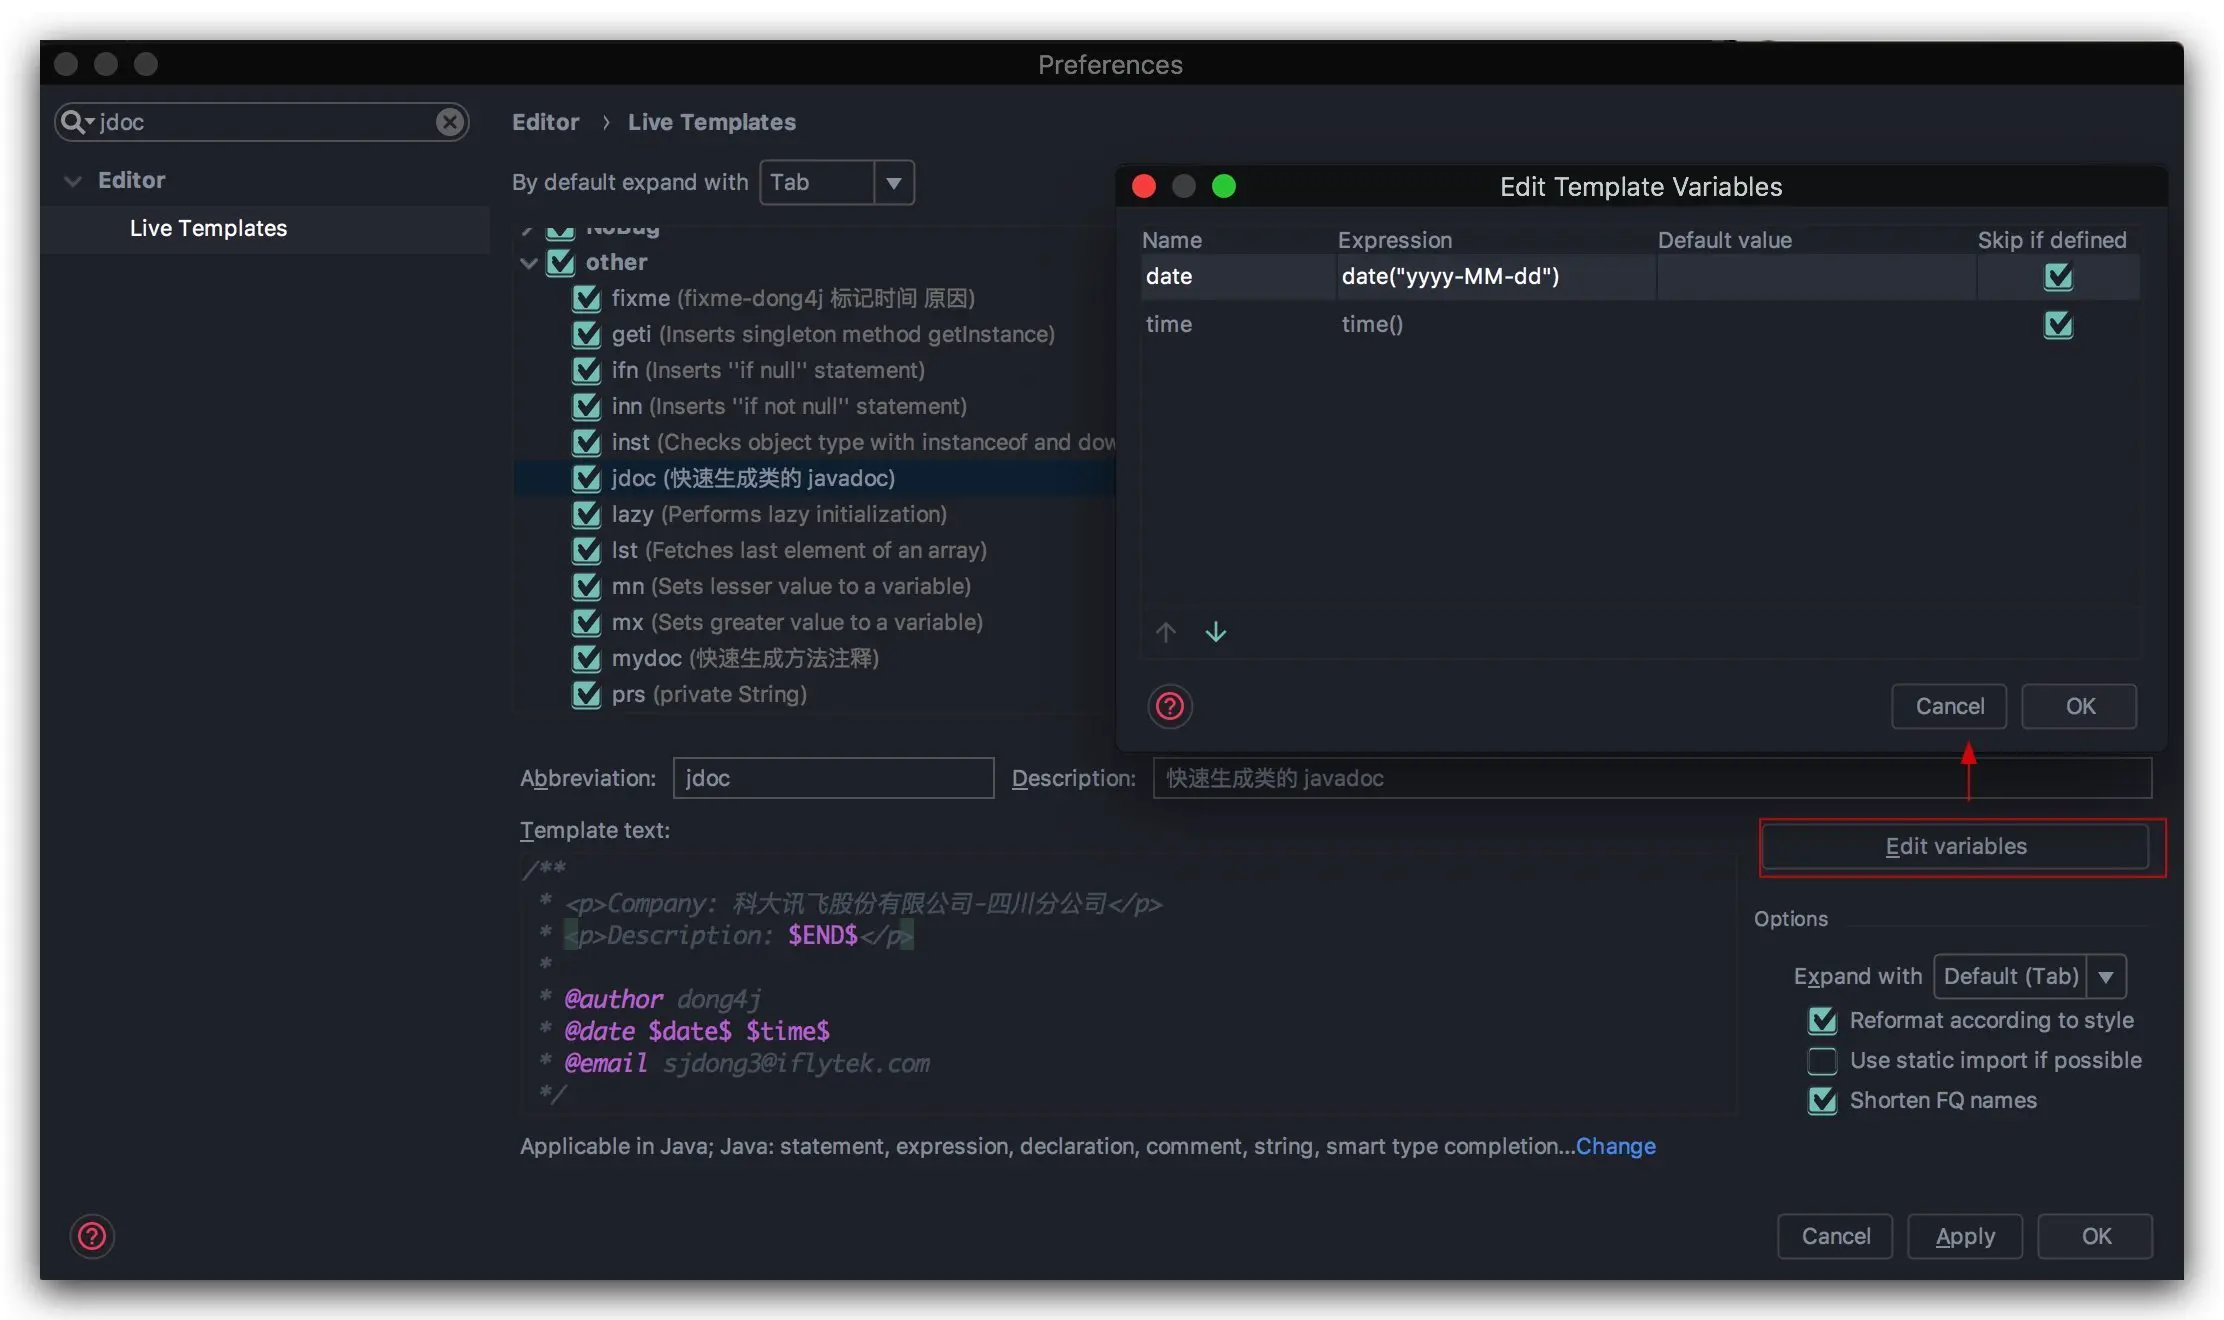The width and height of the screenshot is (2224, 1320).
Task: Open help in Edit Template Variables dialog
Action: 1169,707
